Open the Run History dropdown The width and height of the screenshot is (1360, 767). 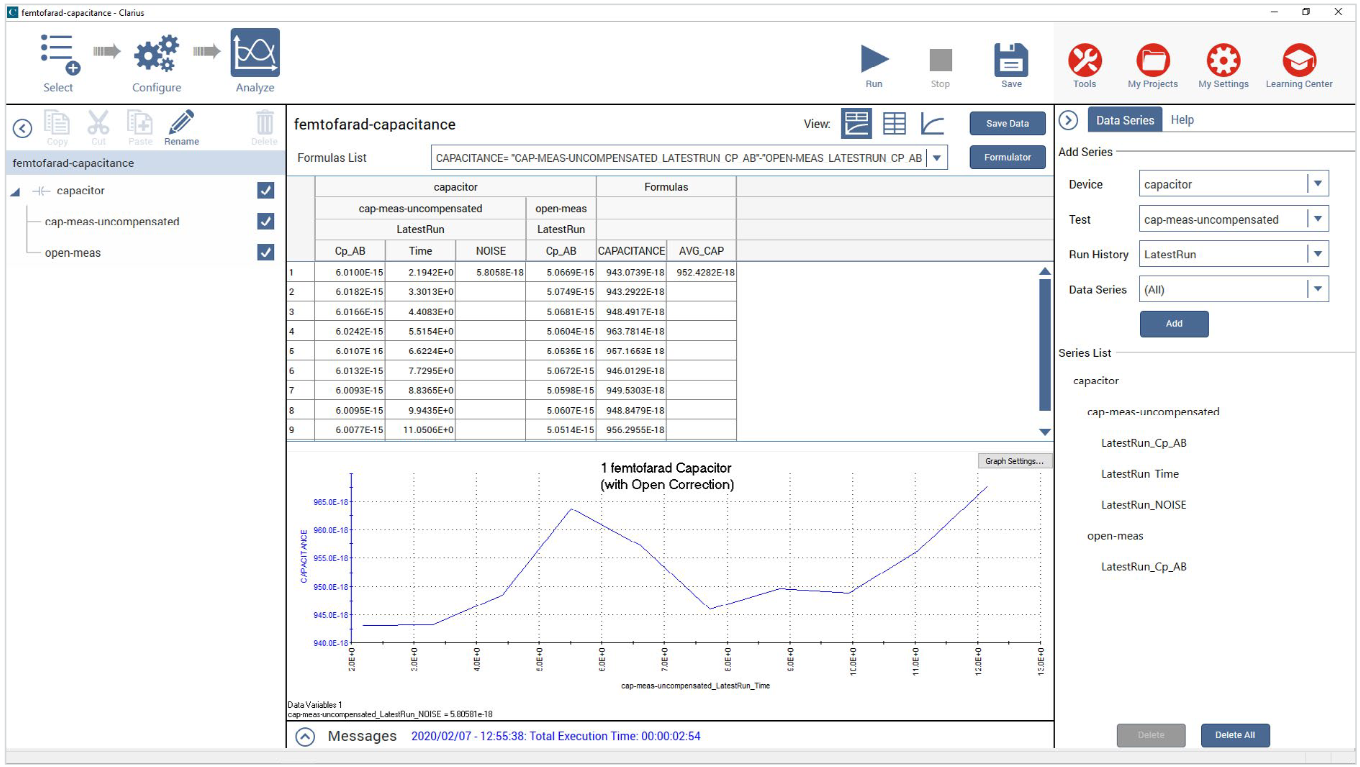tap(1318, 254)
